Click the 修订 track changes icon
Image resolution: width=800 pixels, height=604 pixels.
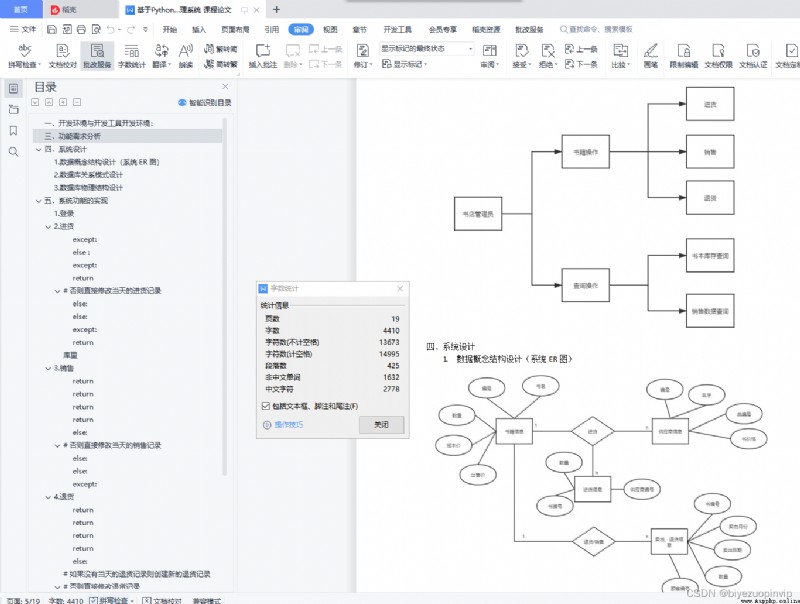pos(363,51)
